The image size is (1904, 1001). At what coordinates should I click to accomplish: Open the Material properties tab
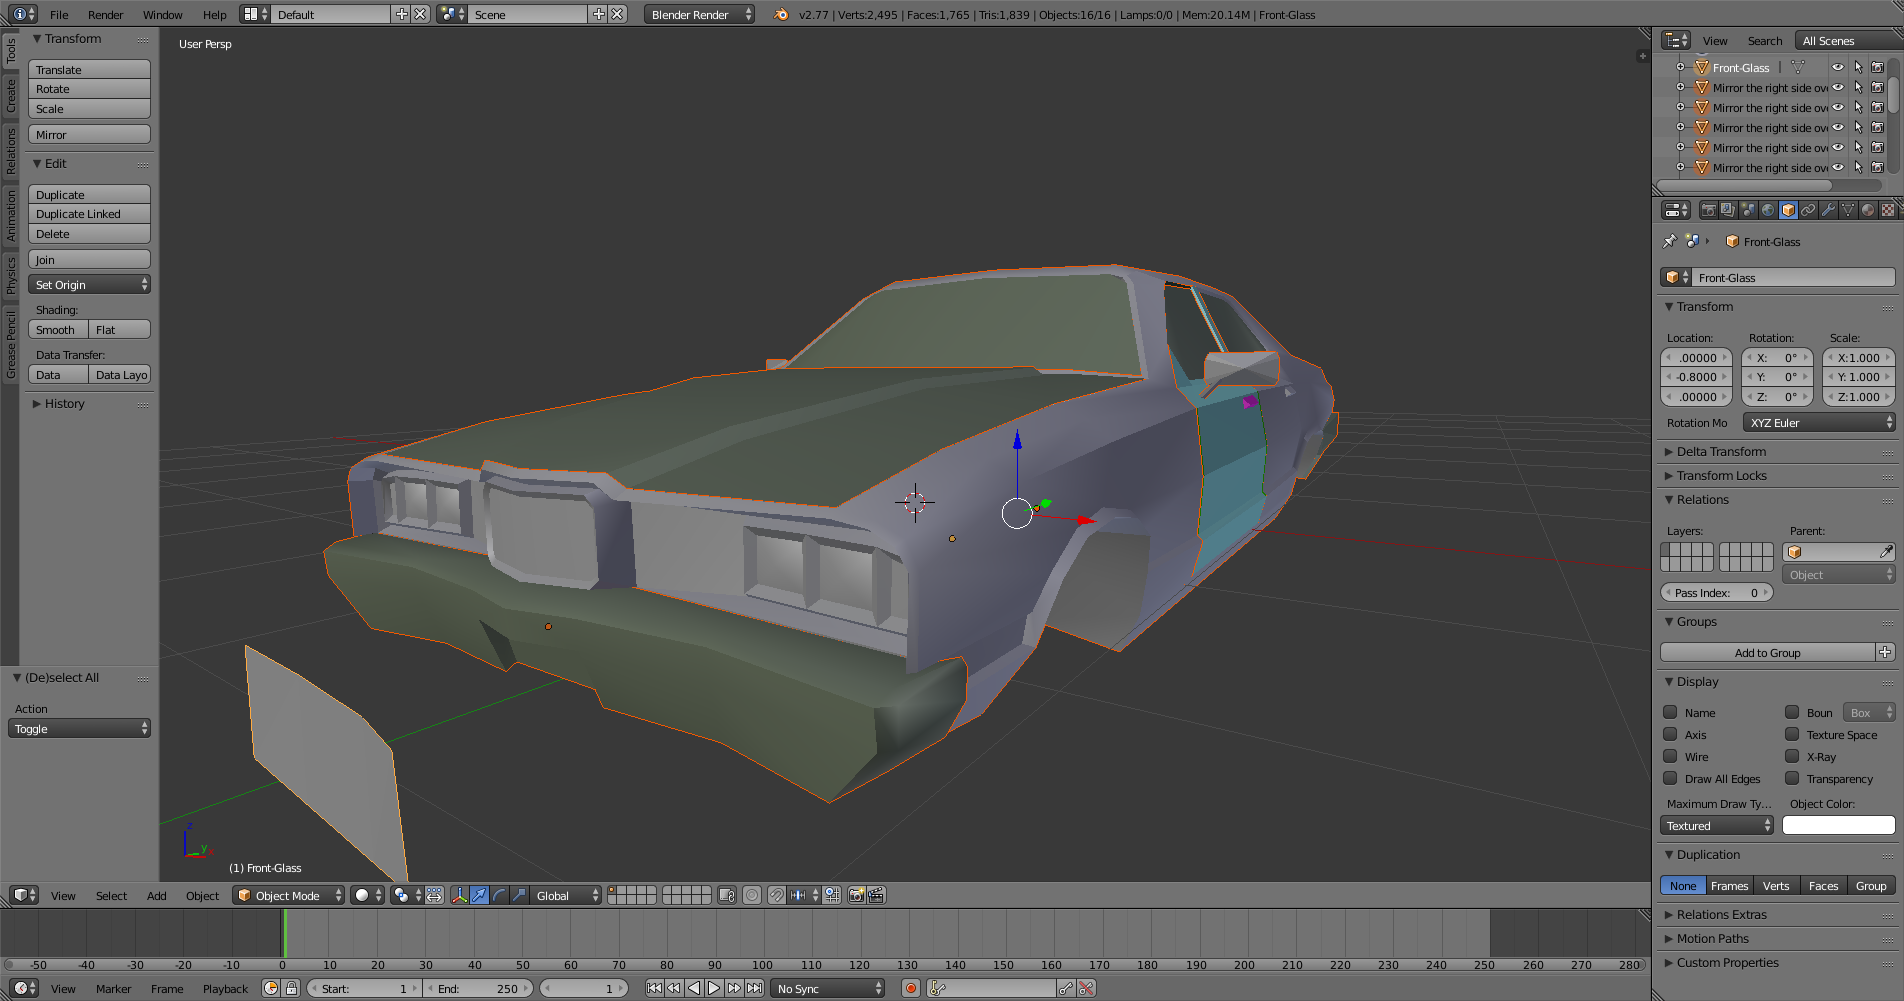point(1868,210)
